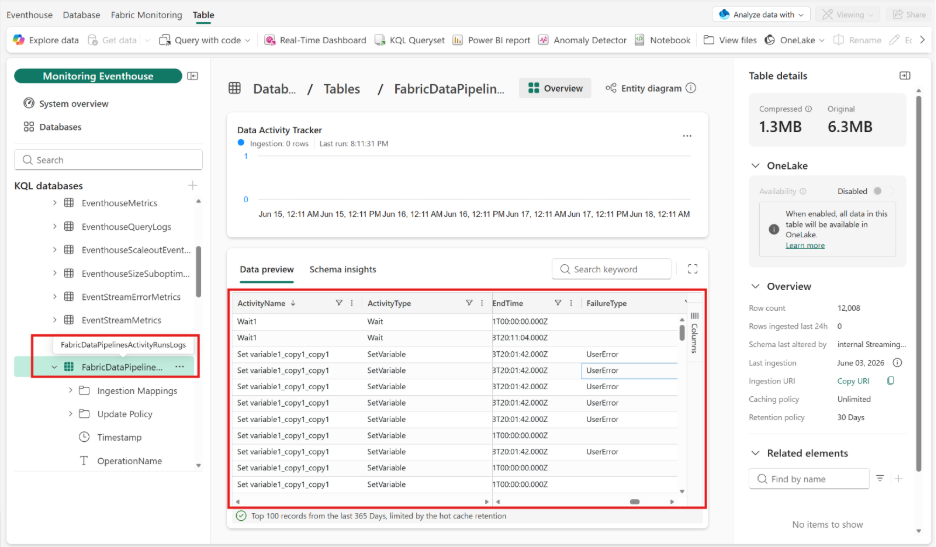Open more options for FabricDataPipeline table
The height and width of the screenshot is (547, 936).
coord(180,367)
